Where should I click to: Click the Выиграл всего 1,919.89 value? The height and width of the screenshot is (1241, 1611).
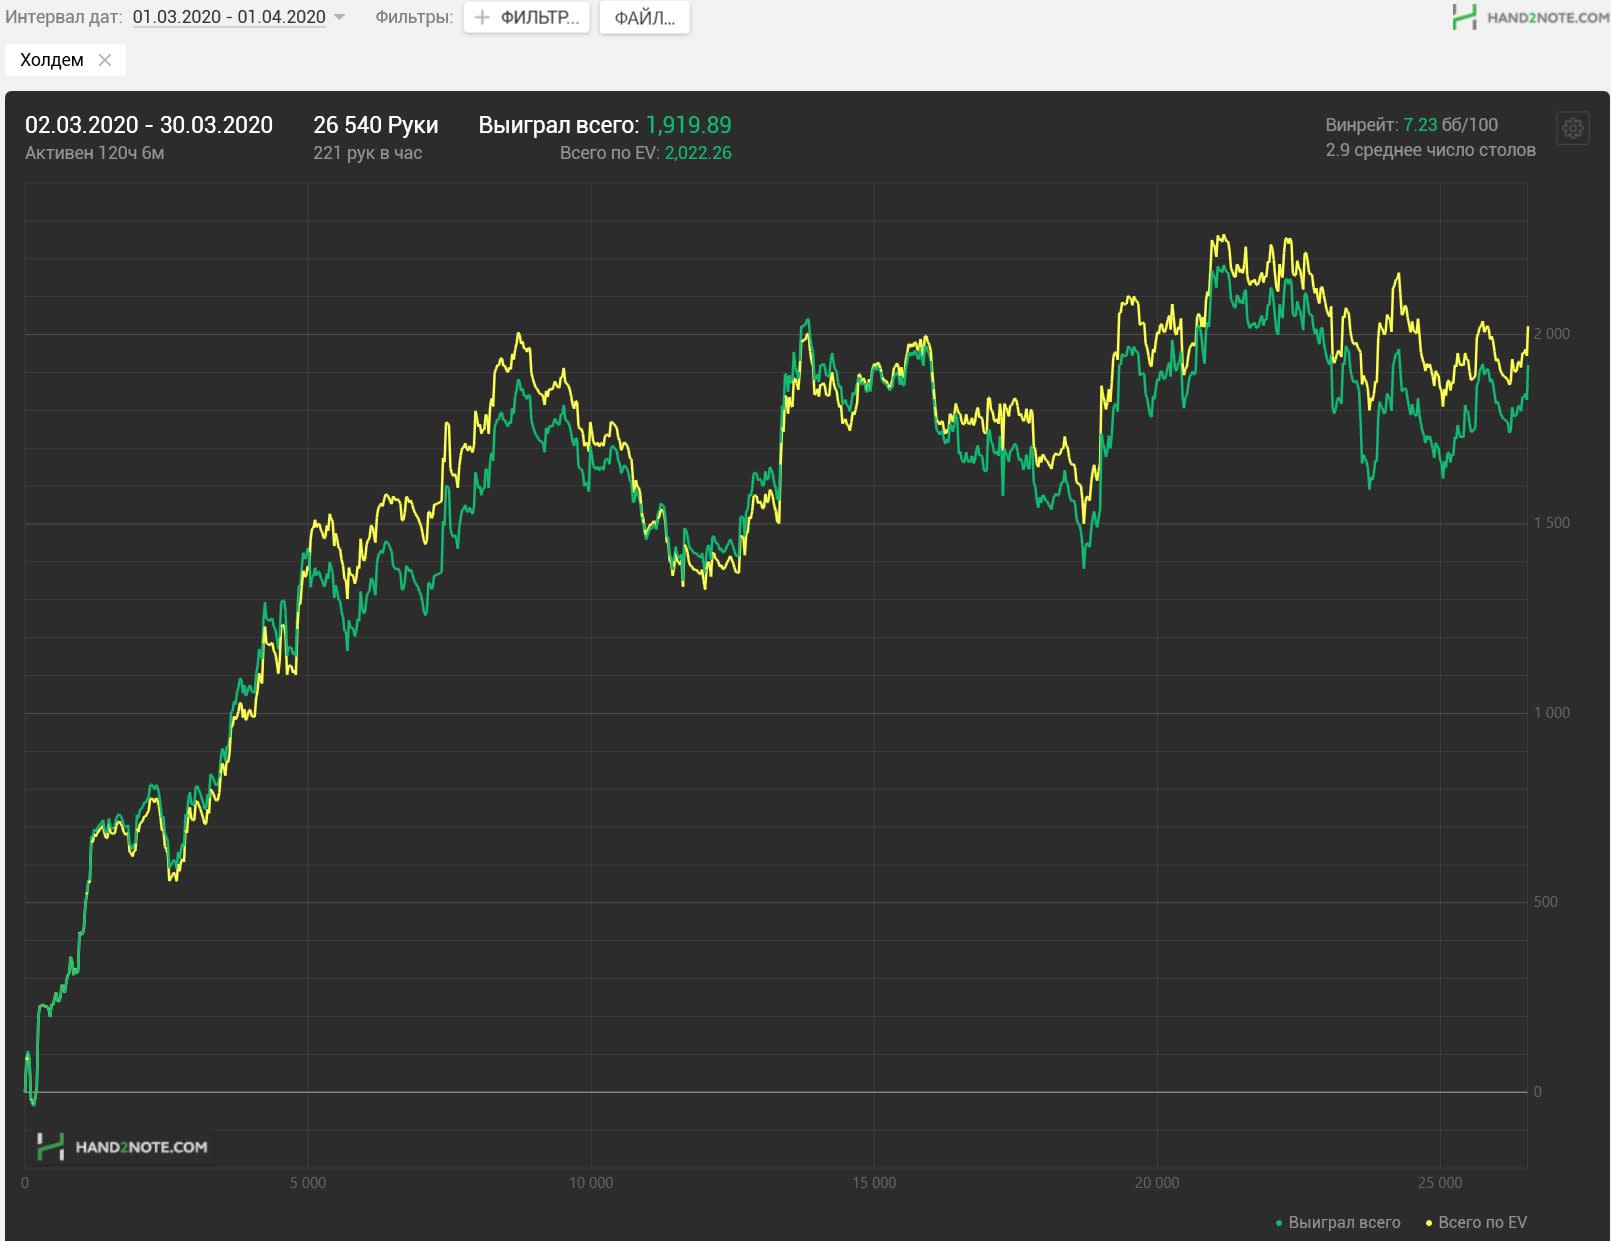click(605, 125)
